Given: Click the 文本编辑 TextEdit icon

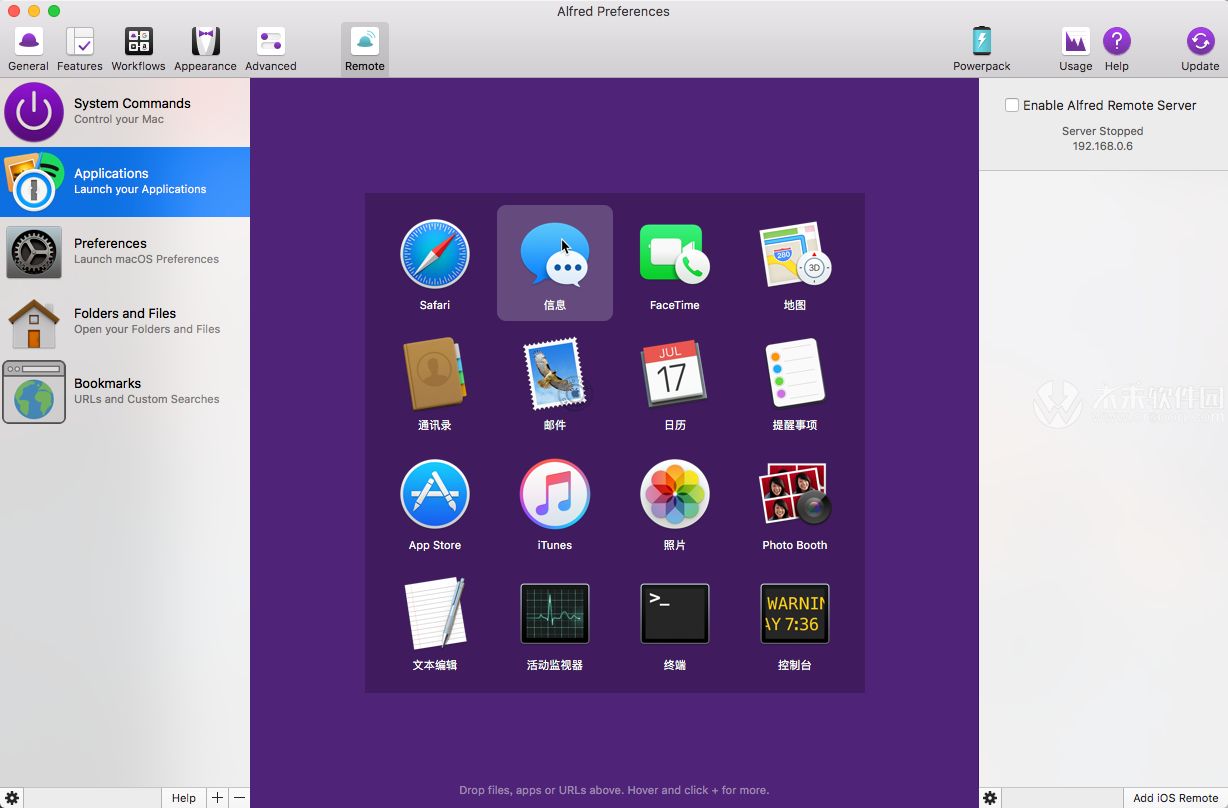Looking at the screenshot, I should click(435, 614).
